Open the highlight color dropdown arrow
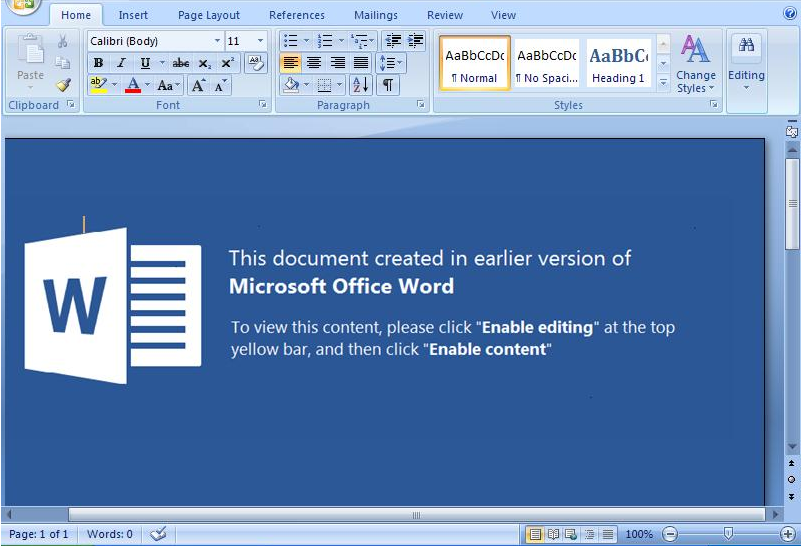The image size is (803, 546). click(x=114, y=85)
